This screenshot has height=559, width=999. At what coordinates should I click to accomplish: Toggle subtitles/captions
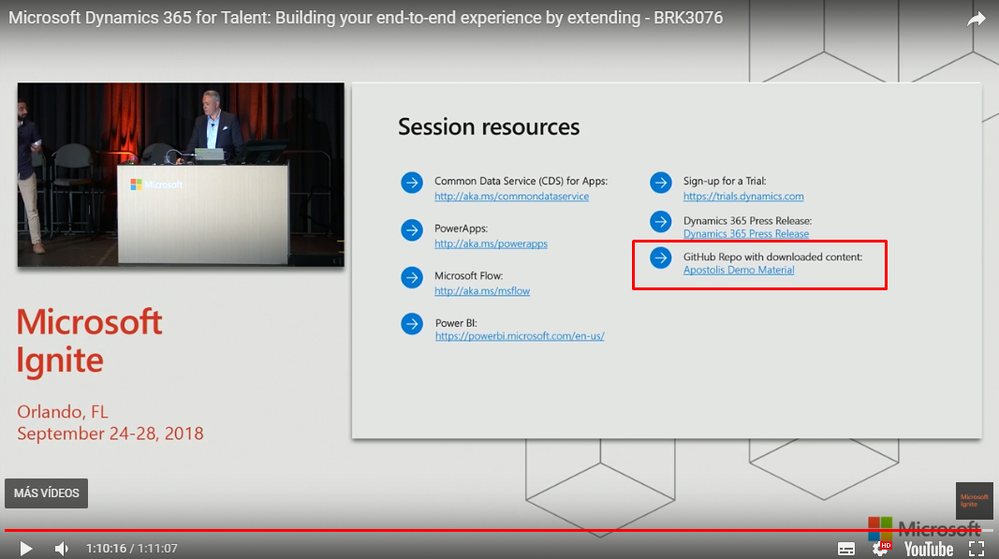[x=846, y=549]
